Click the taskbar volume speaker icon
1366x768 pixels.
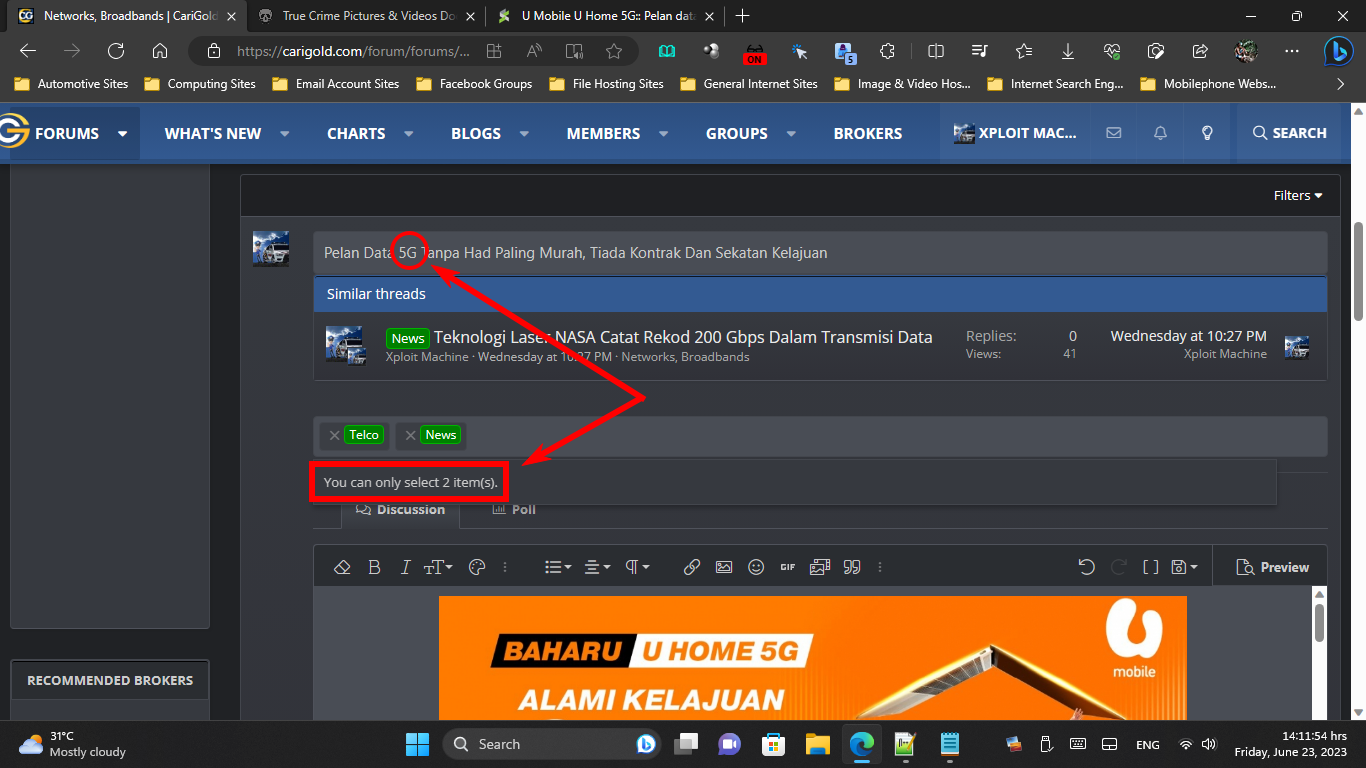pyautogui.click(x=1209, y=744)
